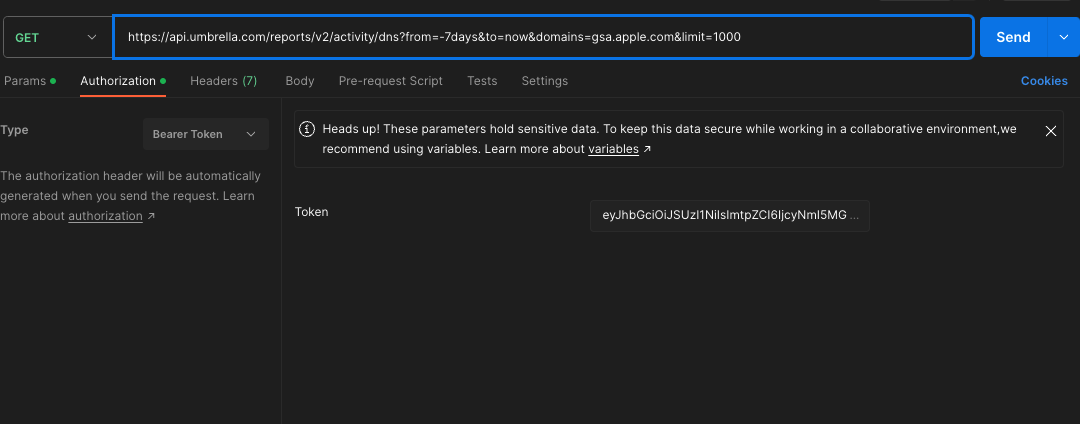This screenshot has height=424, width=1080.
Task: Open the Bearer Token type dropdown
Action: (206, 134)
